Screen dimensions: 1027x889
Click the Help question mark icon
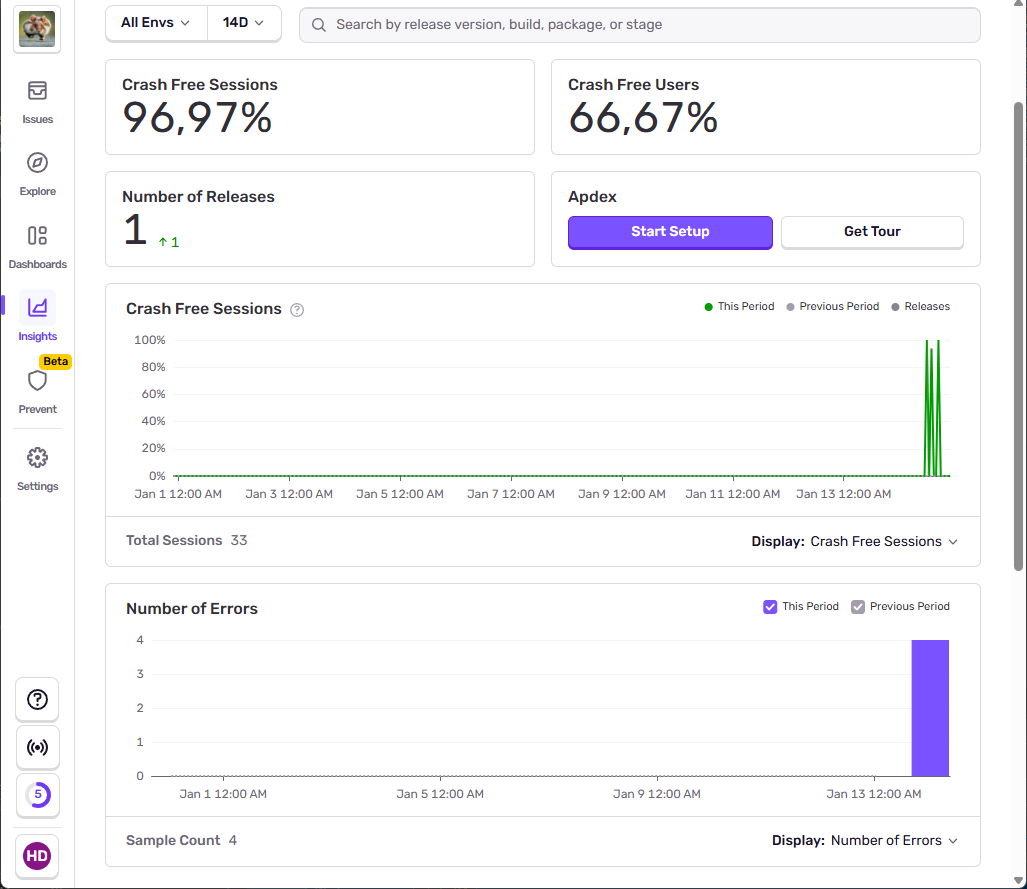[x=37, y=699]
